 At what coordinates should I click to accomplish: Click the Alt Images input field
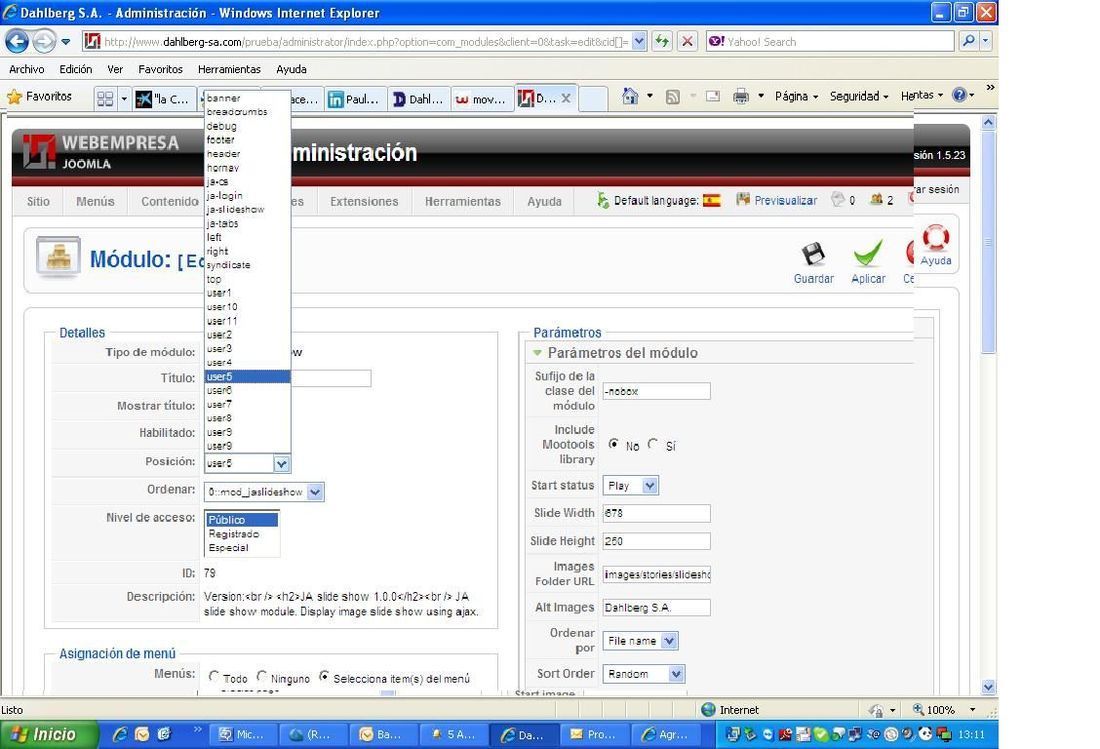656,608
